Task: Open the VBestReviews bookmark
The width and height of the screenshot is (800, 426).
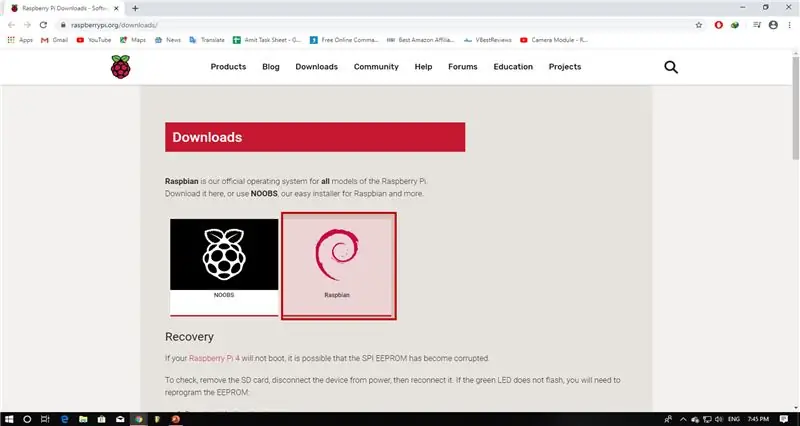Action: click(488, 40)
